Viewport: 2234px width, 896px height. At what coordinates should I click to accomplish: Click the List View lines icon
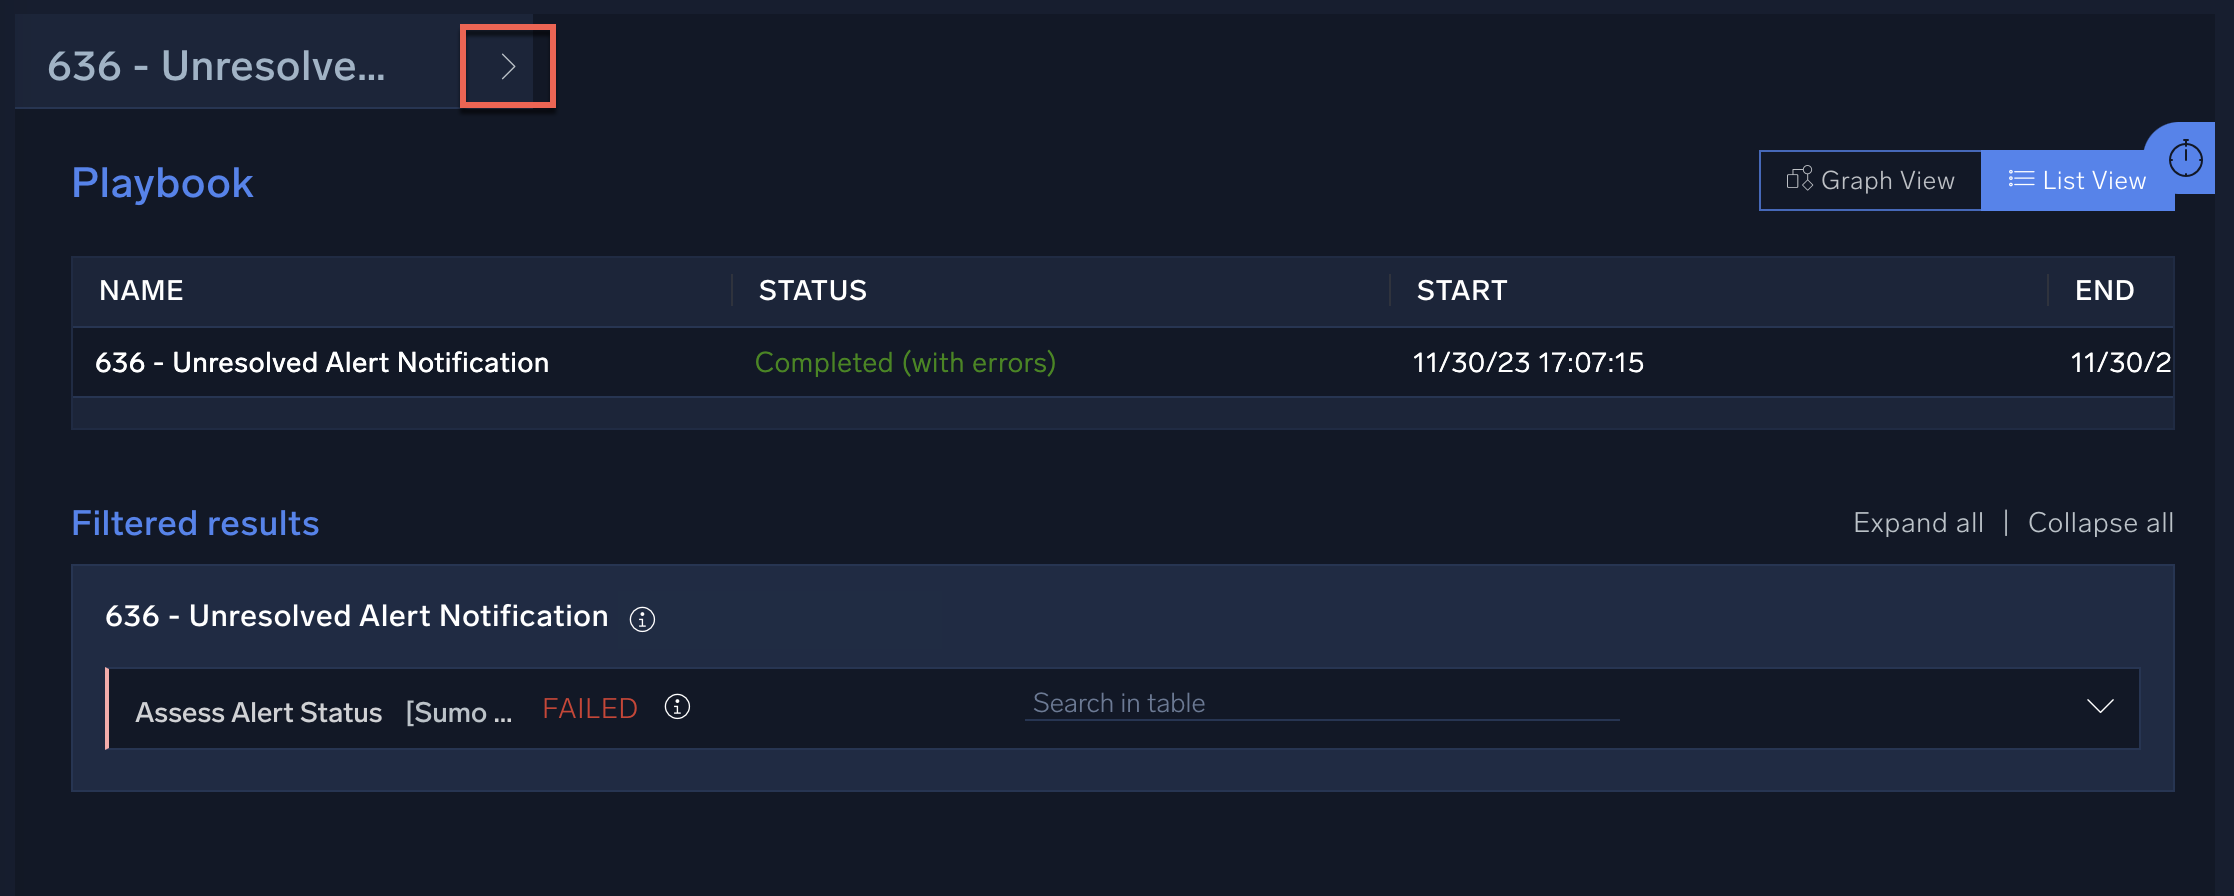[x=2021, y=179]
